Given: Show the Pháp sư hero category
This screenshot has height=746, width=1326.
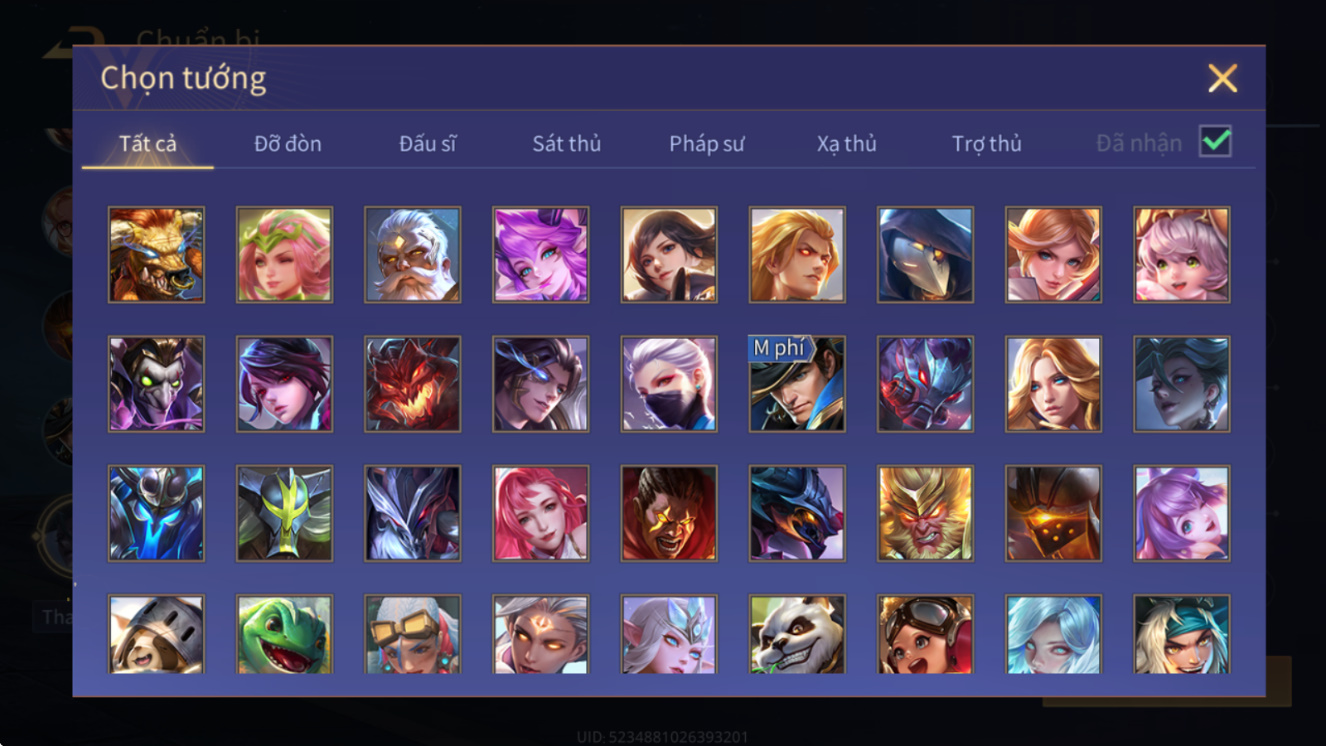Looking at the screenshot, I should point(707,143).
